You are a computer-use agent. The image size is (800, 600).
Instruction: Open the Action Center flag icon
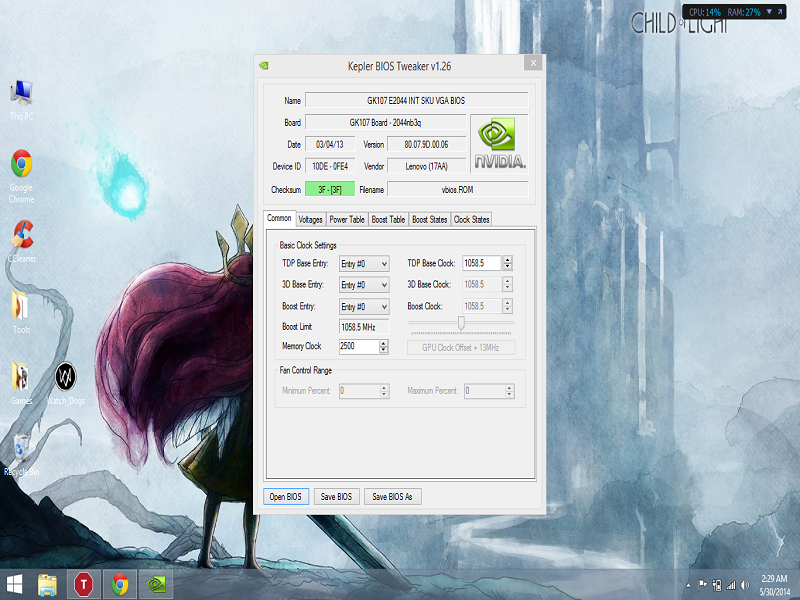click(703, 585)
